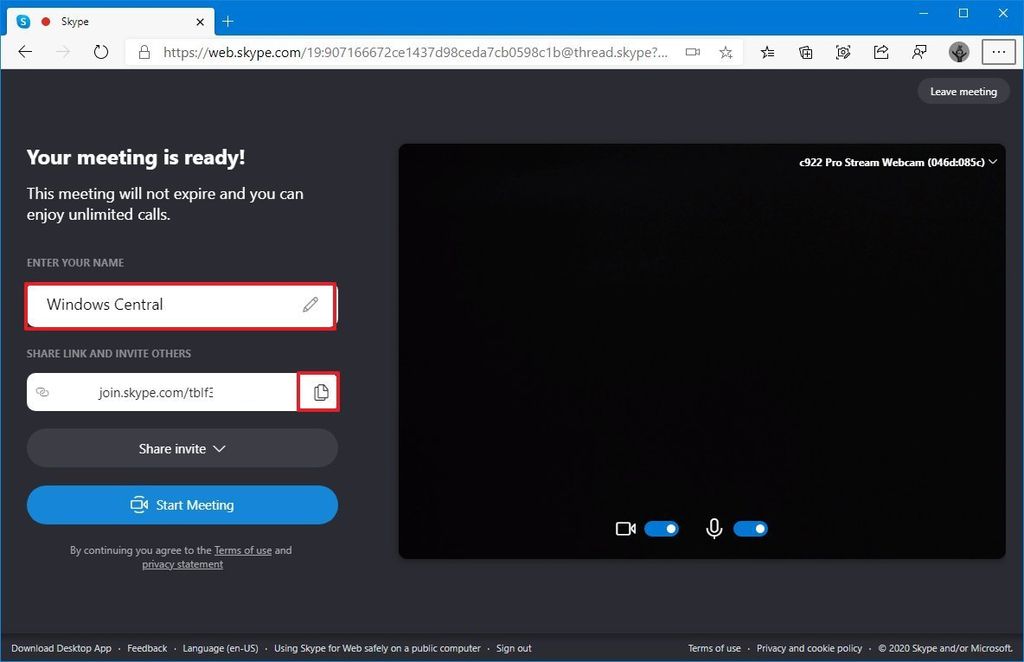
Task: Click the link chain icon in the invite field
Action: [x=43, y=392]
